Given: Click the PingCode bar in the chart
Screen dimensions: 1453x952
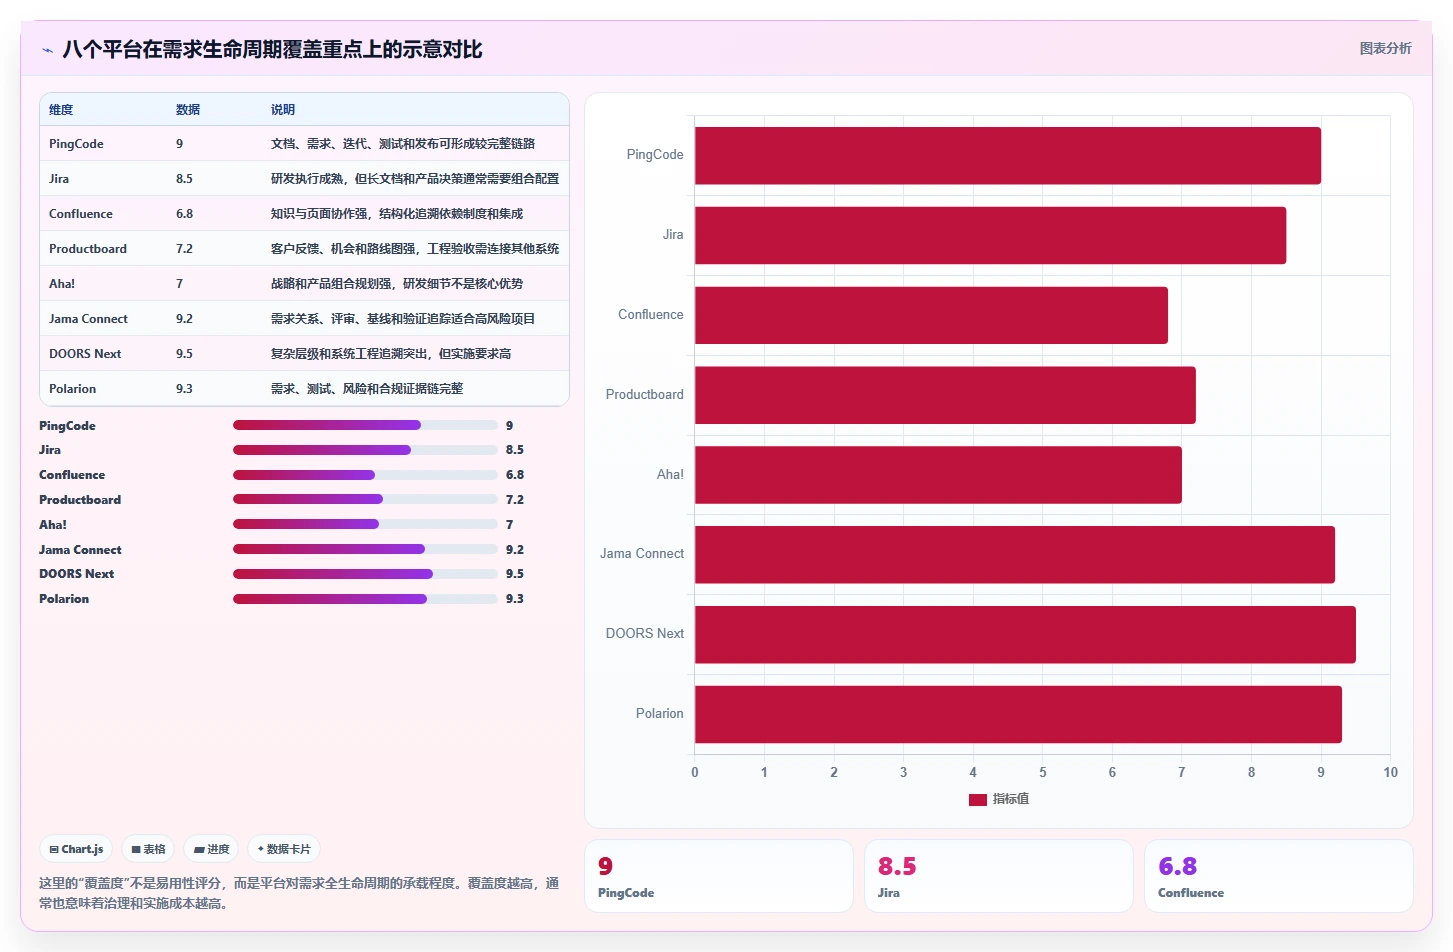Looking at the screenshot, I should pos(1008,155).
